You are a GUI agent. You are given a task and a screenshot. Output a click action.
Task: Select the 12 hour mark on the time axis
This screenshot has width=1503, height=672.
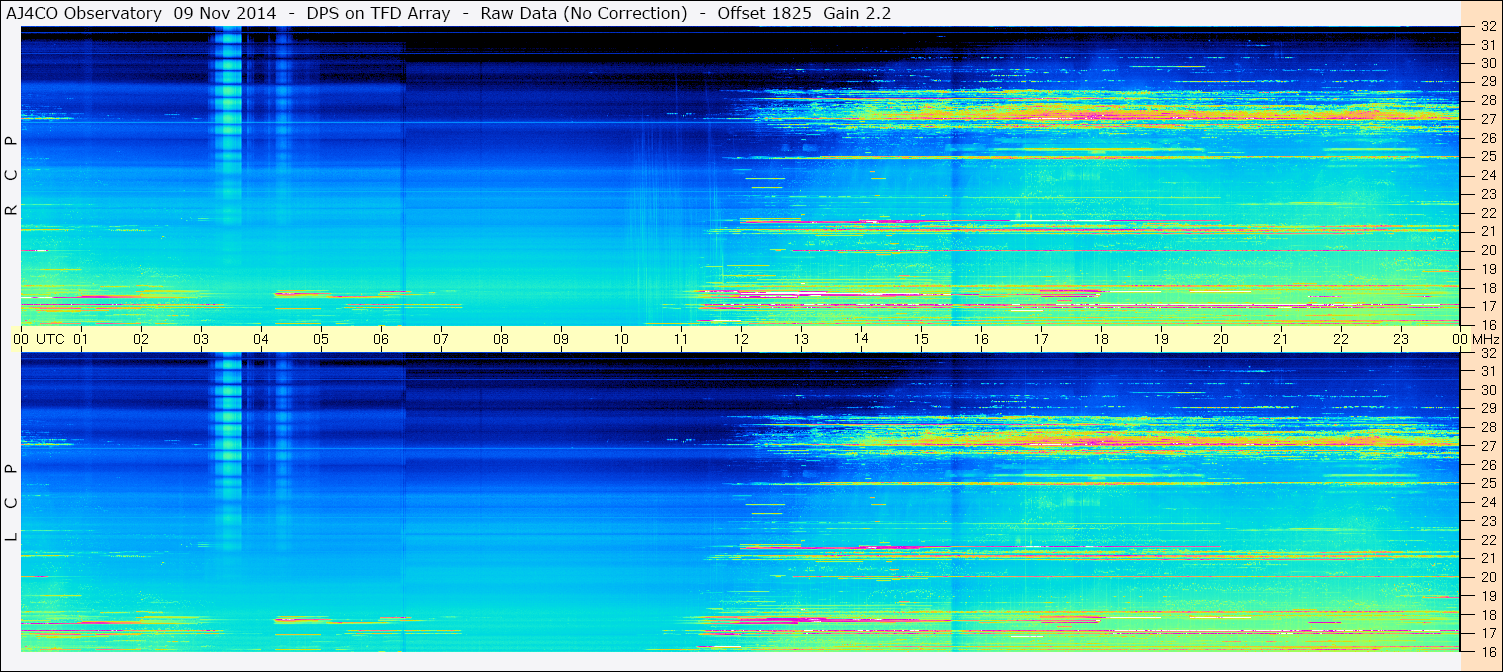[741, 339]
